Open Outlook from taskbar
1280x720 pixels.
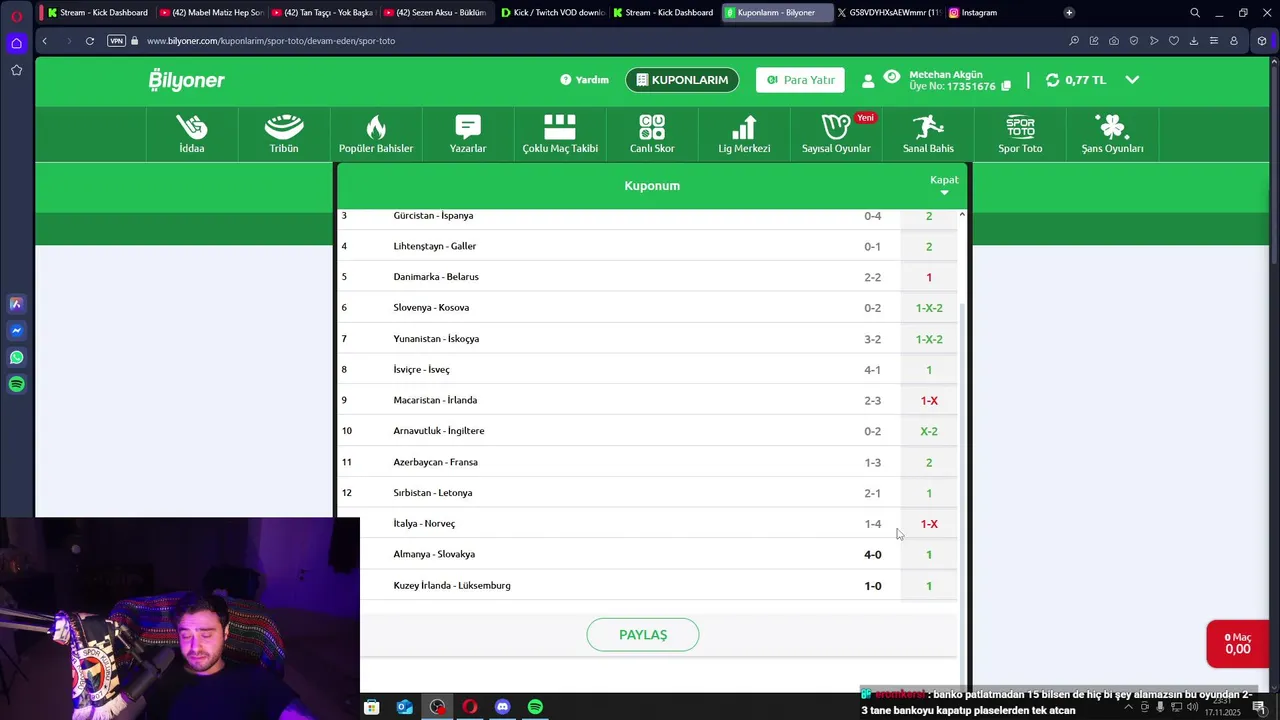click(404, 707)
